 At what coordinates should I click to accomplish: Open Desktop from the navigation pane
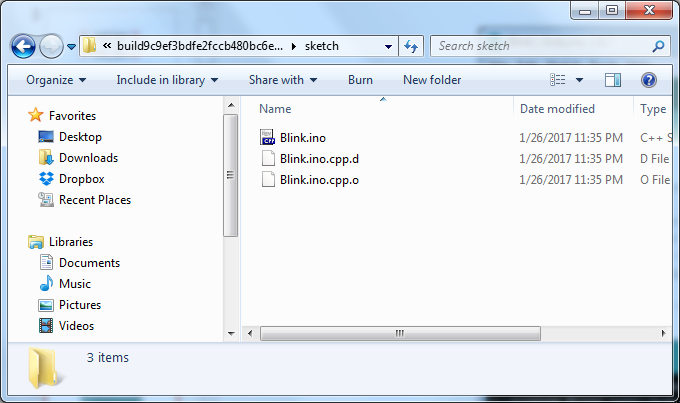80,137
